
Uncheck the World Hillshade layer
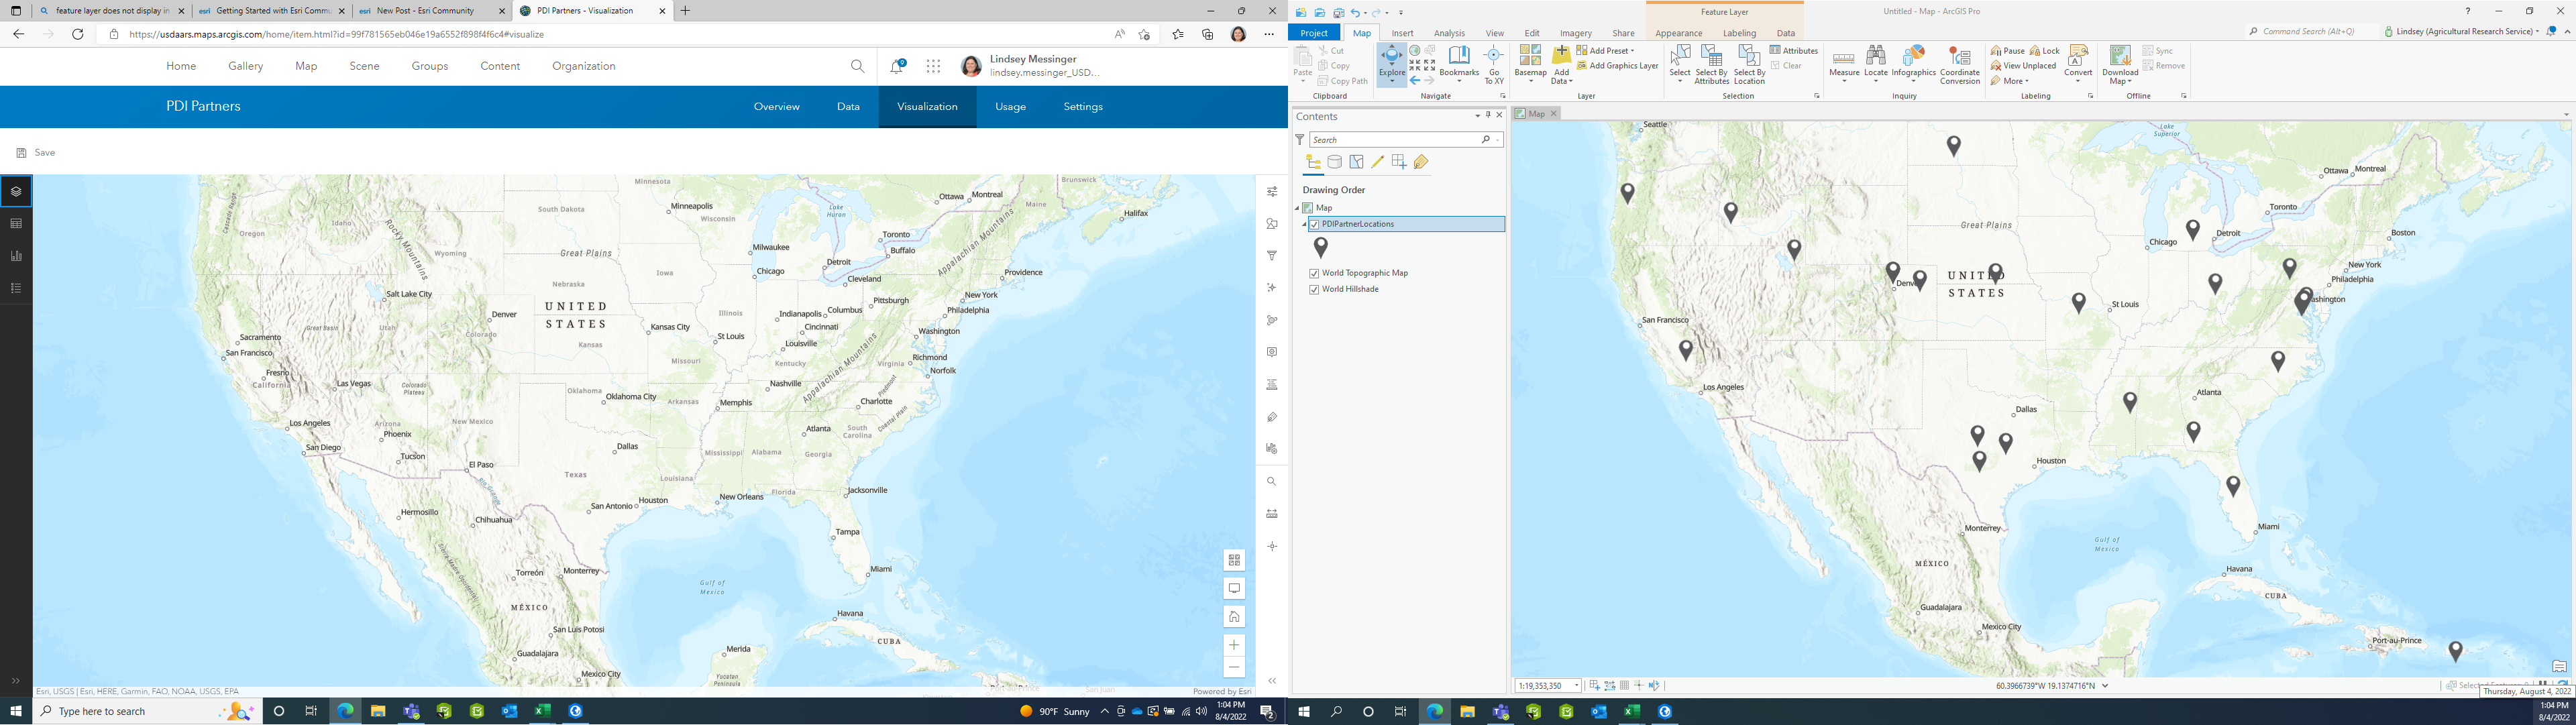[x=1314, y=290]
